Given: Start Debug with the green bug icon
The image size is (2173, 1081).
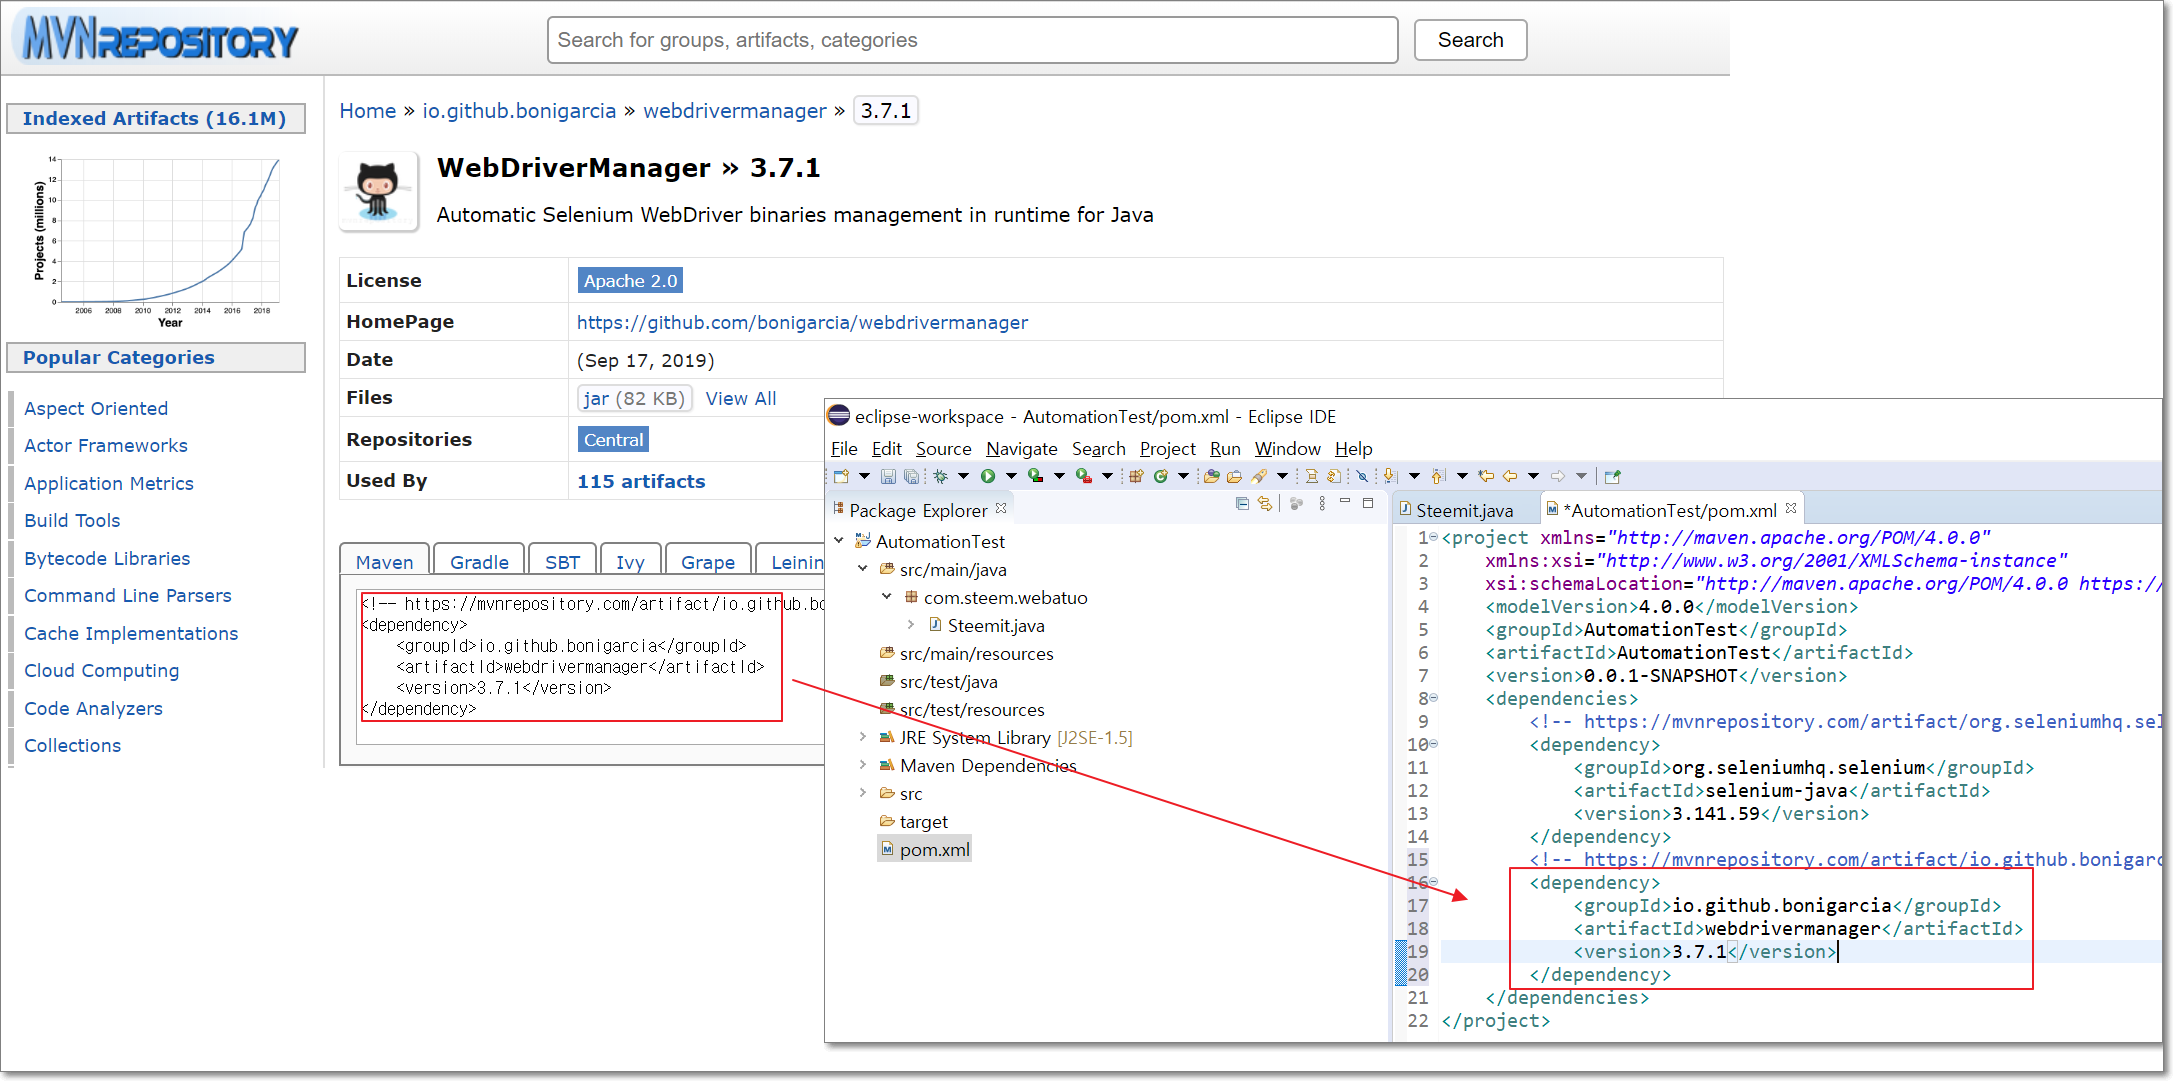Looking at the screenshot, I should [940, 476].
